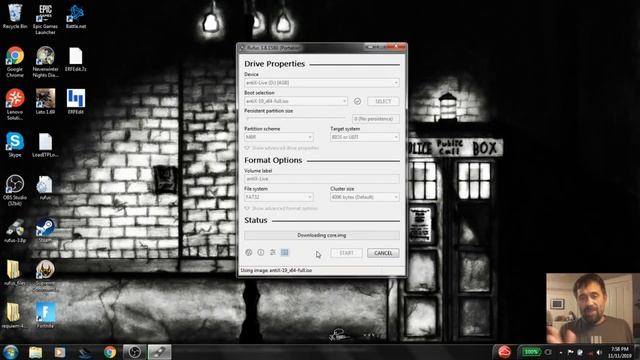
Task: Open the media player taskbar icon
Action: pos(60,352)
